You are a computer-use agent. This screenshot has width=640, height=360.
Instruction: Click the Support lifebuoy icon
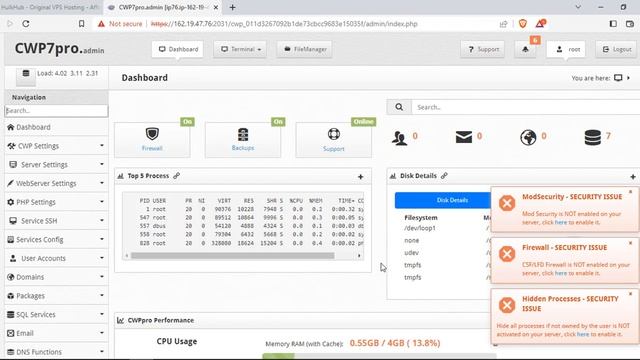[x=333, y=134]
